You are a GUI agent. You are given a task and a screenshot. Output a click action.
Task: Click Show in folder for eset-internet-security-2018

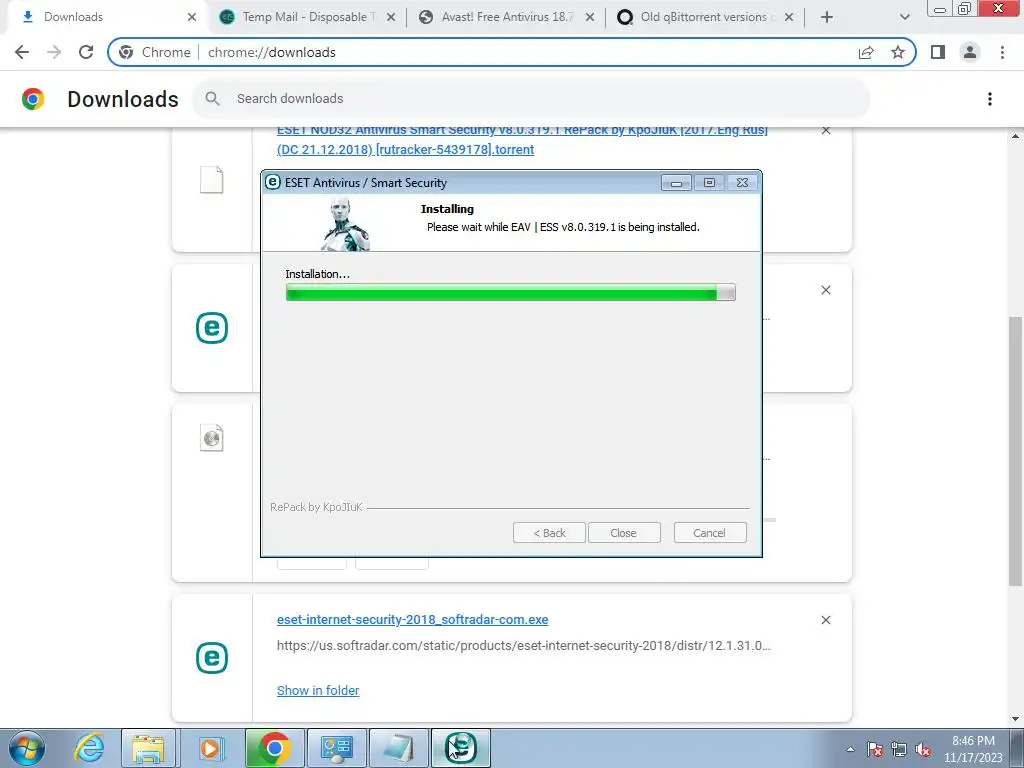coord(318,690)
